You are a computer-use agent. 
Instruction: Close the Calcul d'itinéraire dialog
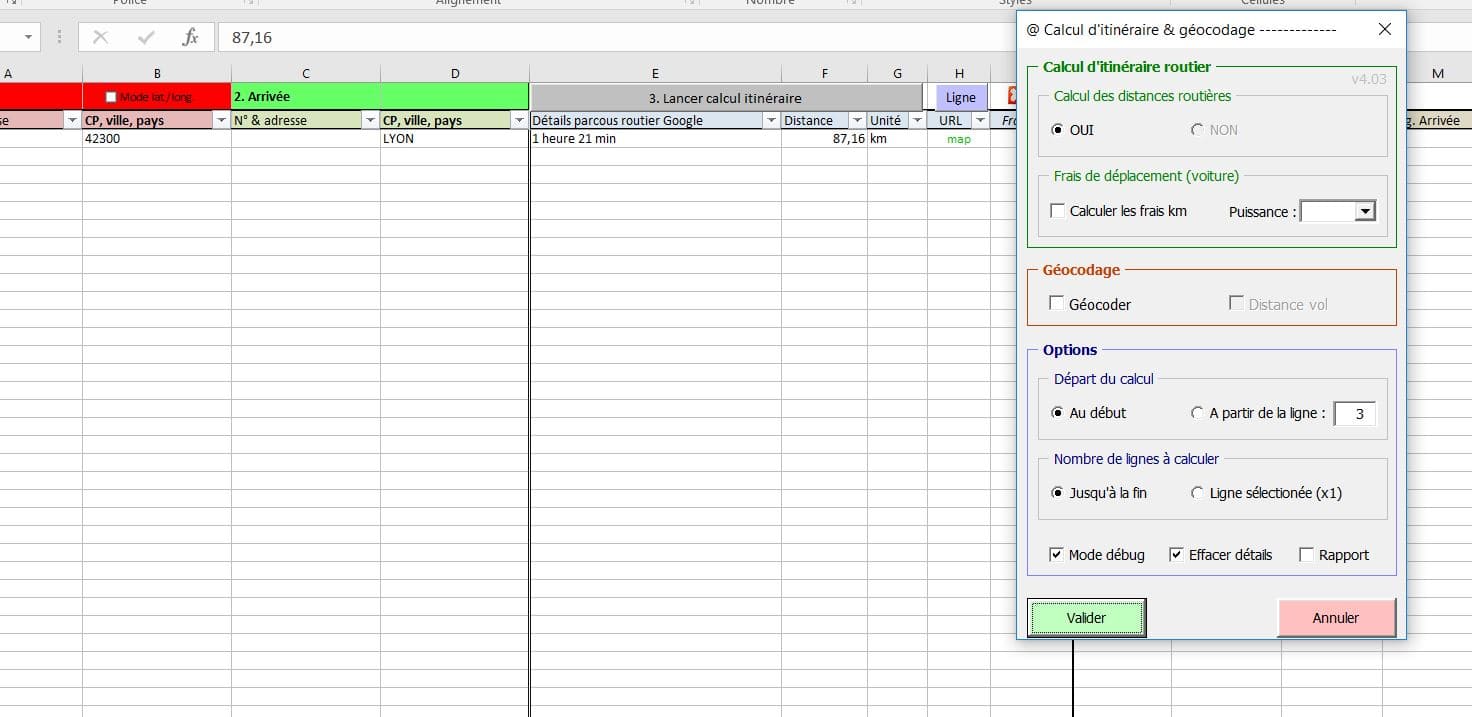click(1384, 29)
